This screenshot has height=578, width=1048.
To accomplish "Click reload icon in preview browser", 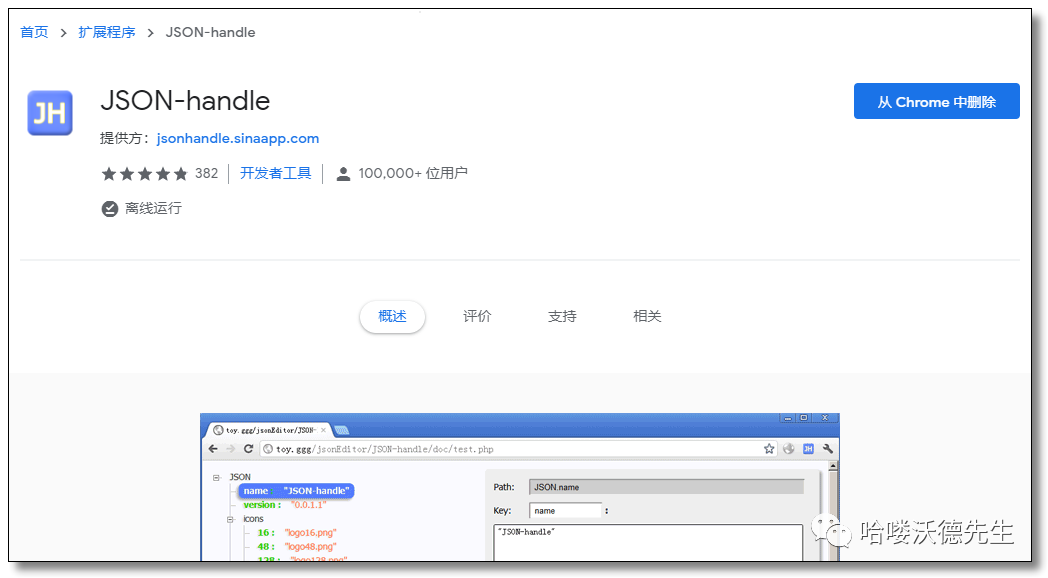I will click(x=248, y=448).
